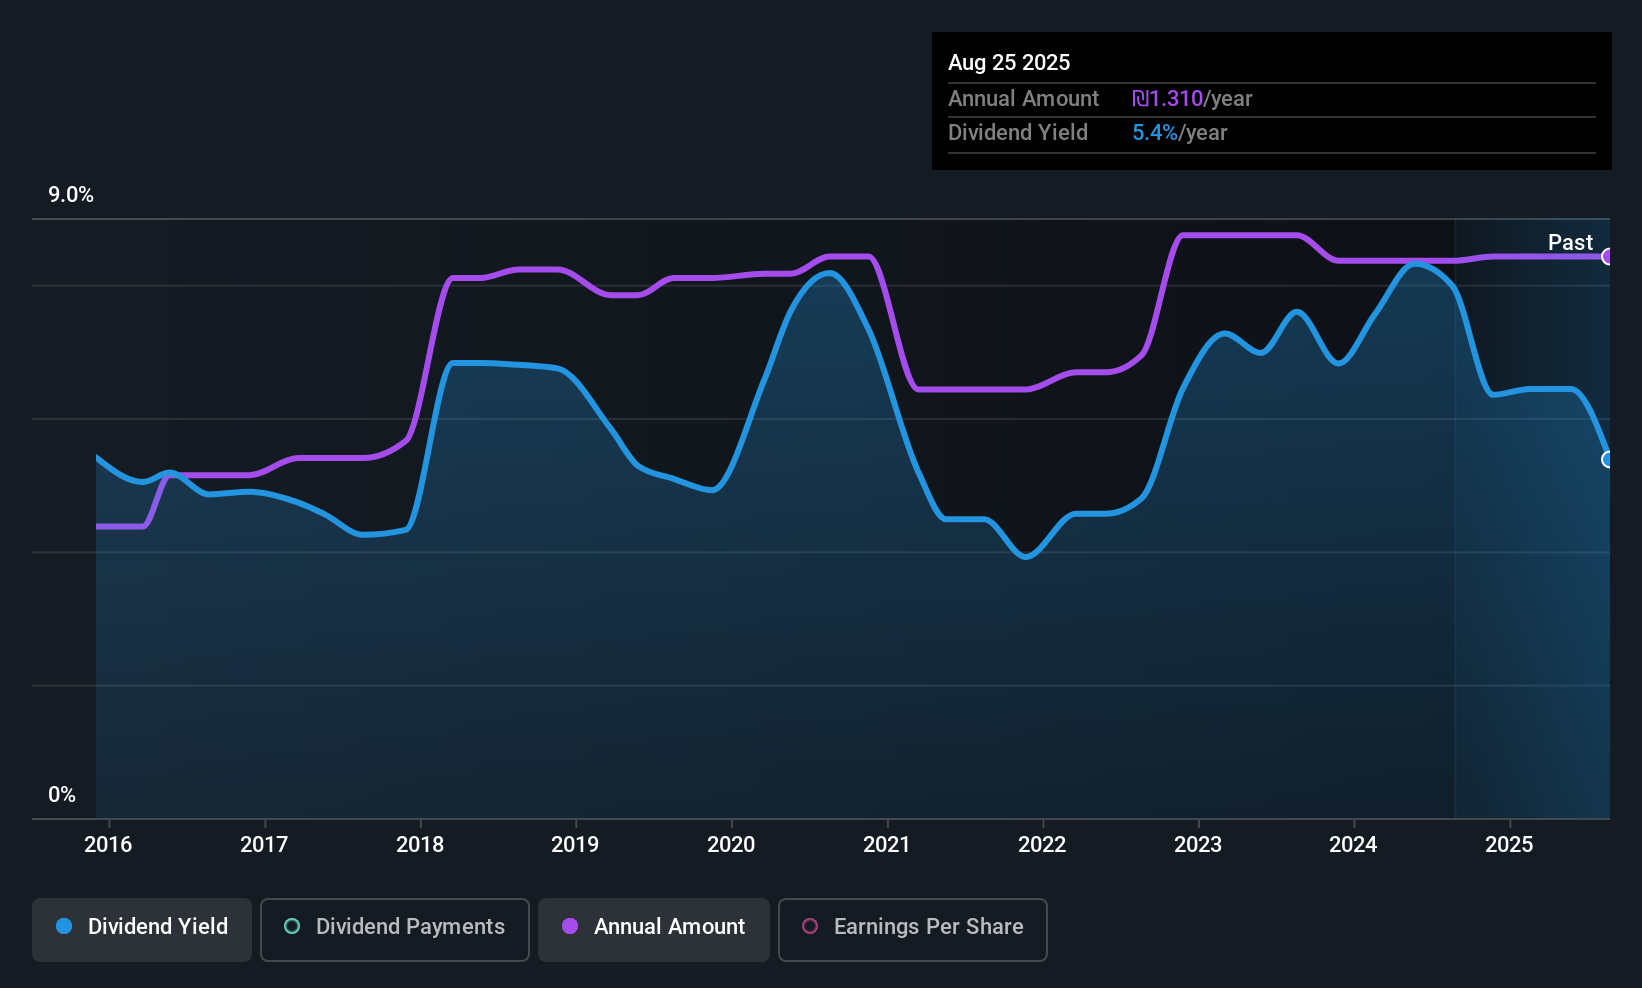Click the Past label on the chart

(1570, 242)
